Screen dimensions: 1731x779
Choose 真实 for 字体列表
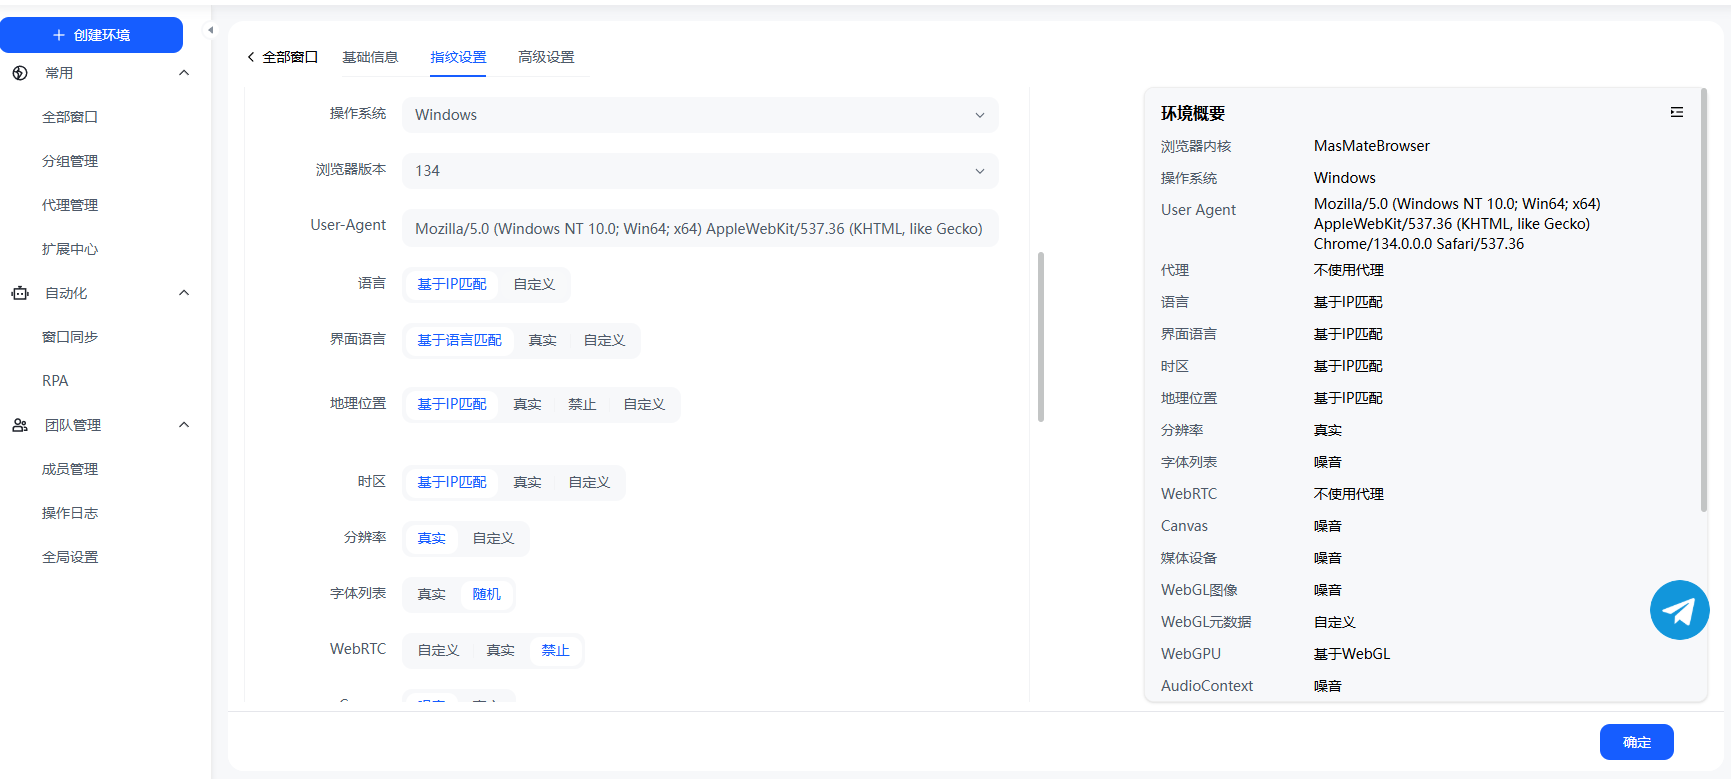click(431, 595)
